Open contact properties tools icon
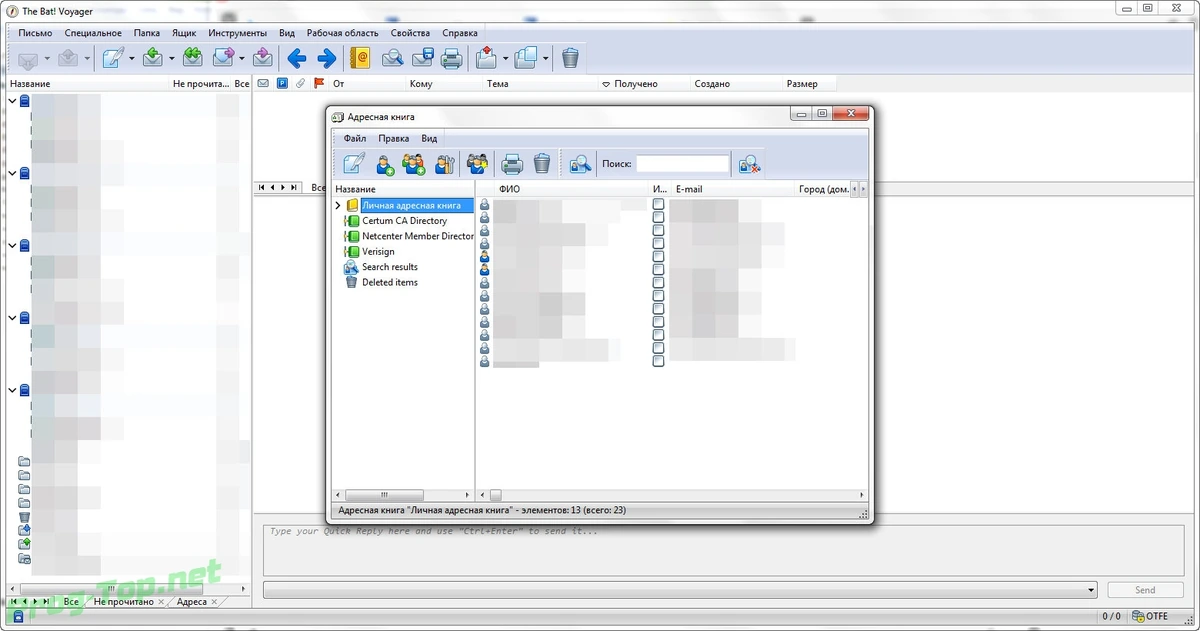This screenshot has height=631, width=1200. 445,164
